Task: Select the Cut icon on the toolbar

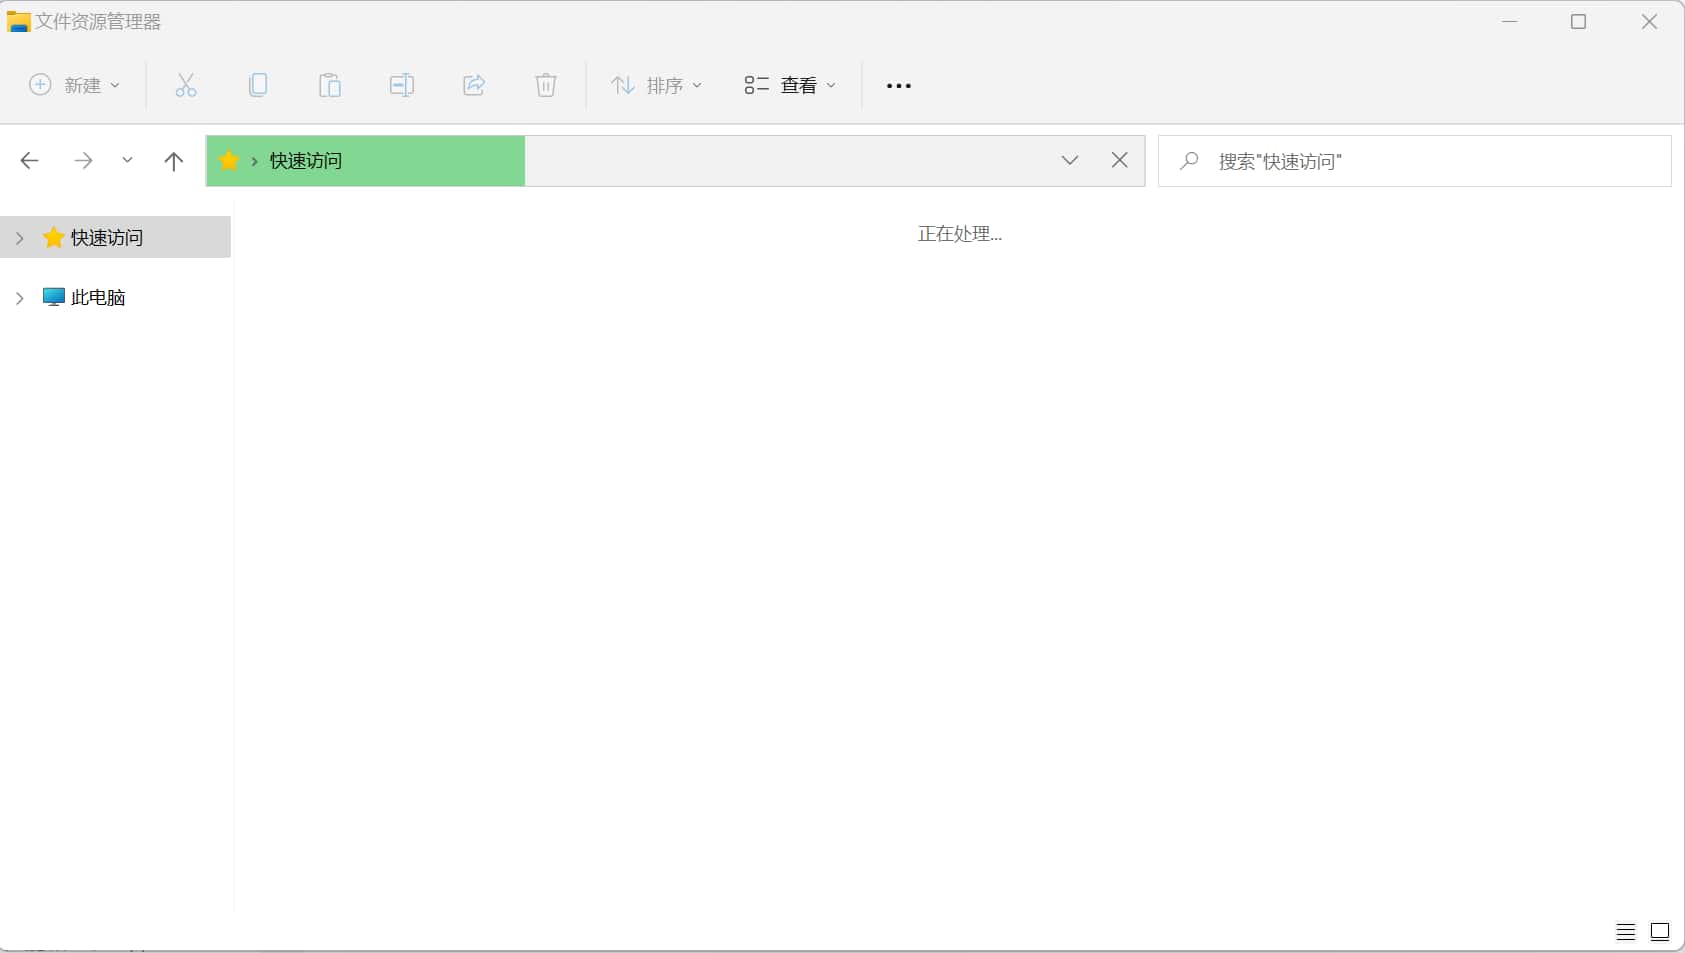Action: pos(185,85)
